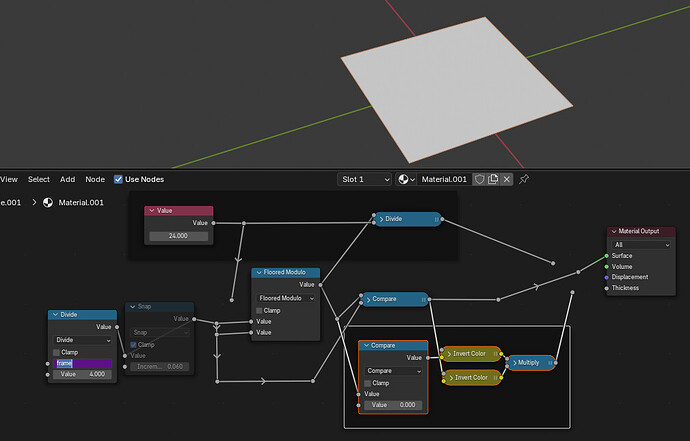
Task: Click the Thickness input socket
Action: point(607,288)
